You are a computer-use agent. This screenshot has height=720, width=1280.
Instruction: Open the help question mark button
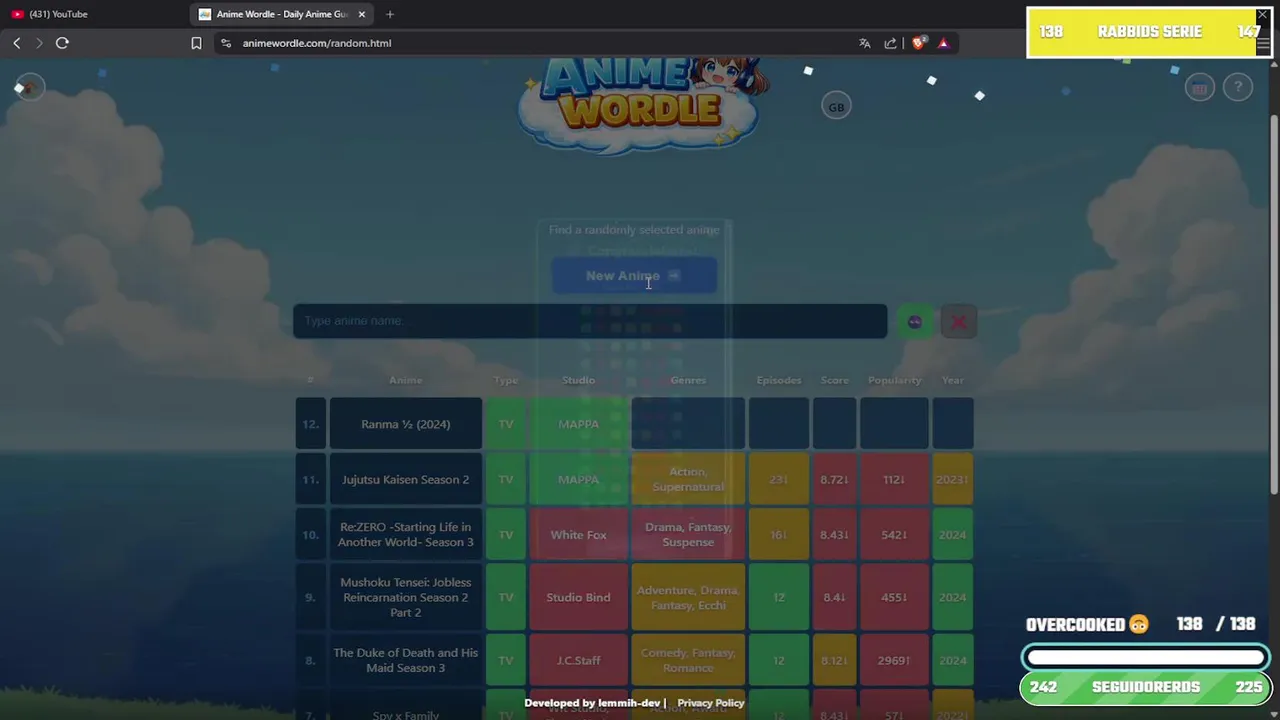(1238, 88)
